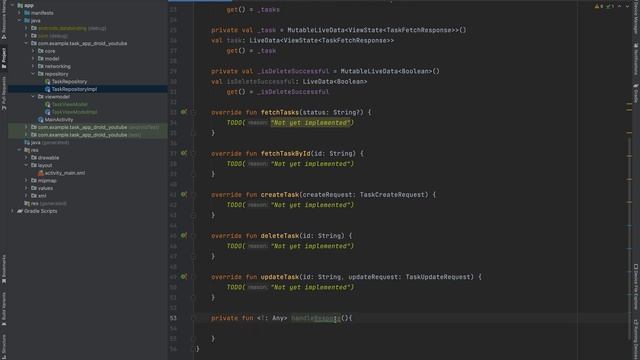
Task: Open the Build Variants tool window tab
Action: (x=4, y=309)
